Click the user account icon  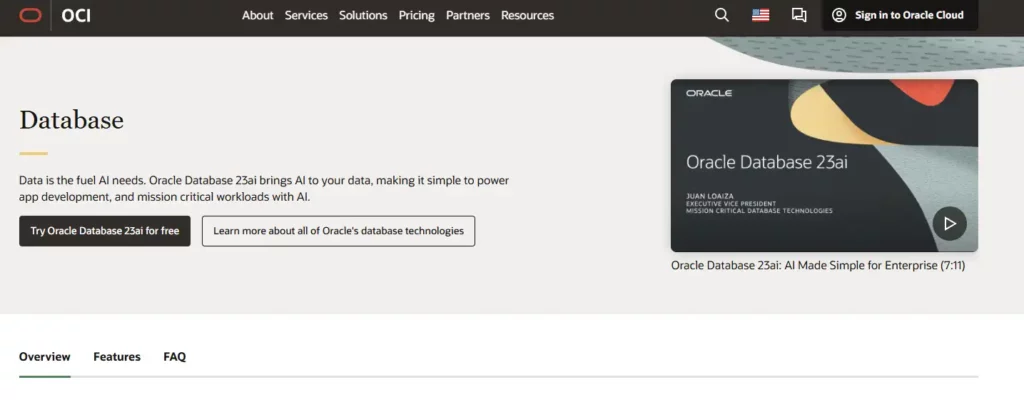click(x=839, y=15)
